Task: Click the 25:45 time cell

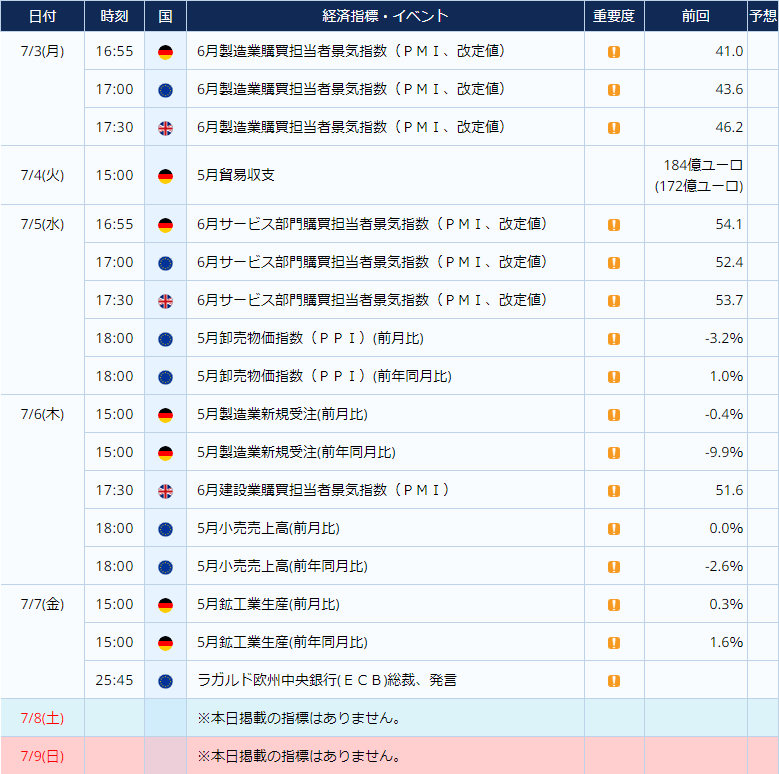Action: 114,680
